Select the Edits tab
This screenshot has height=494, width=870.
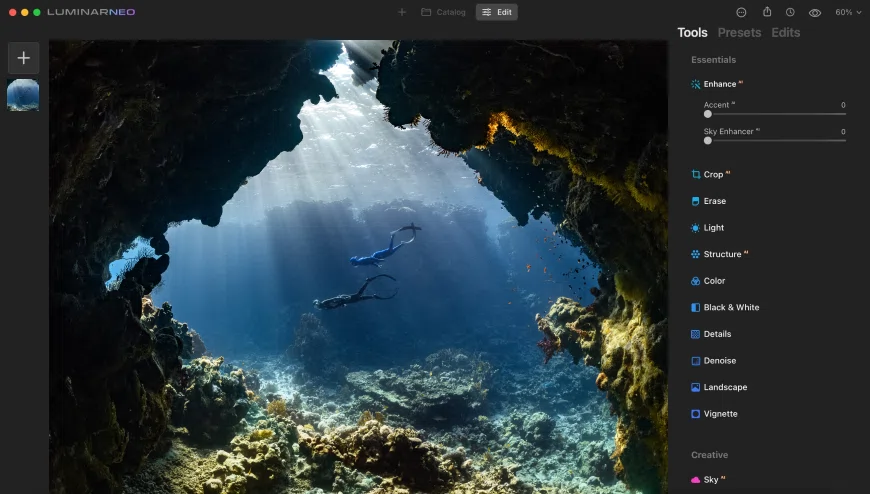786,33
